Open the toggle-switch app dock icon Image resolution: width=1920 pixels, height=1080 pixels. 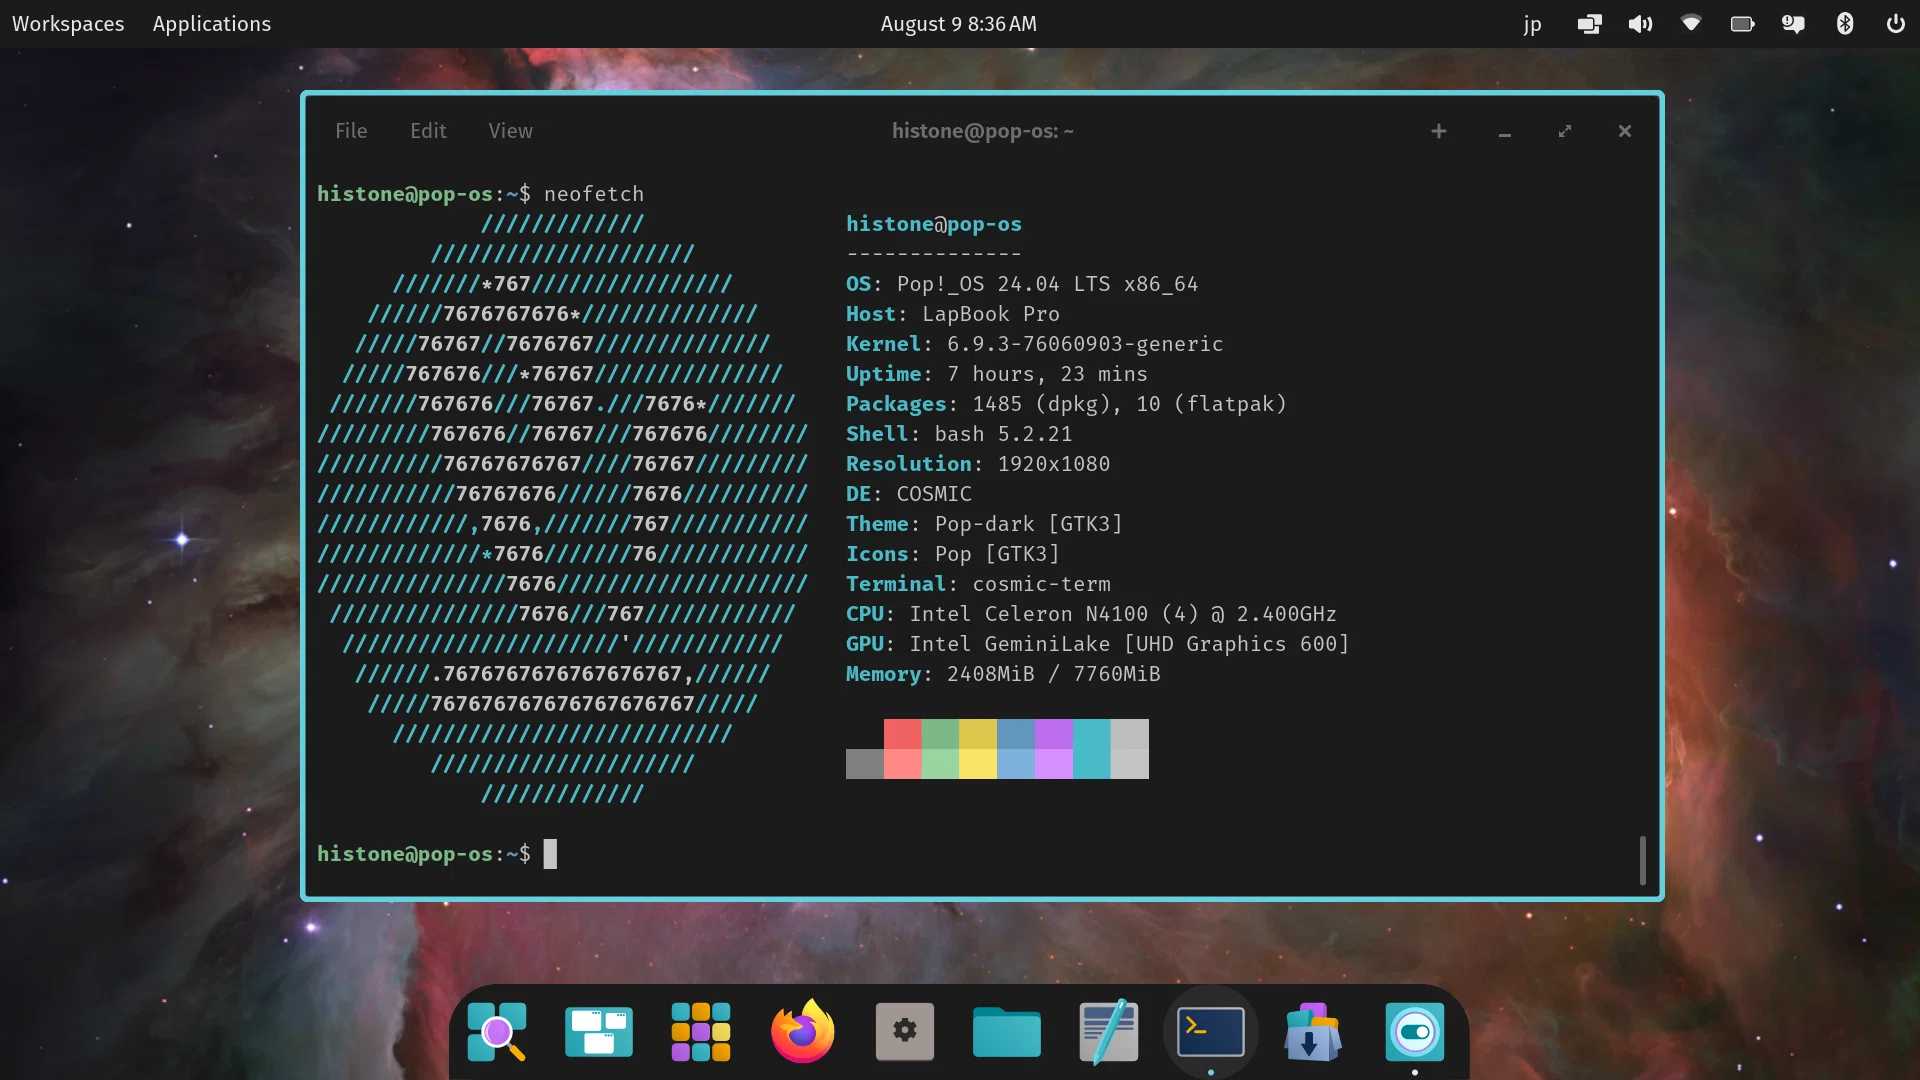[x=1415, y=1032]
